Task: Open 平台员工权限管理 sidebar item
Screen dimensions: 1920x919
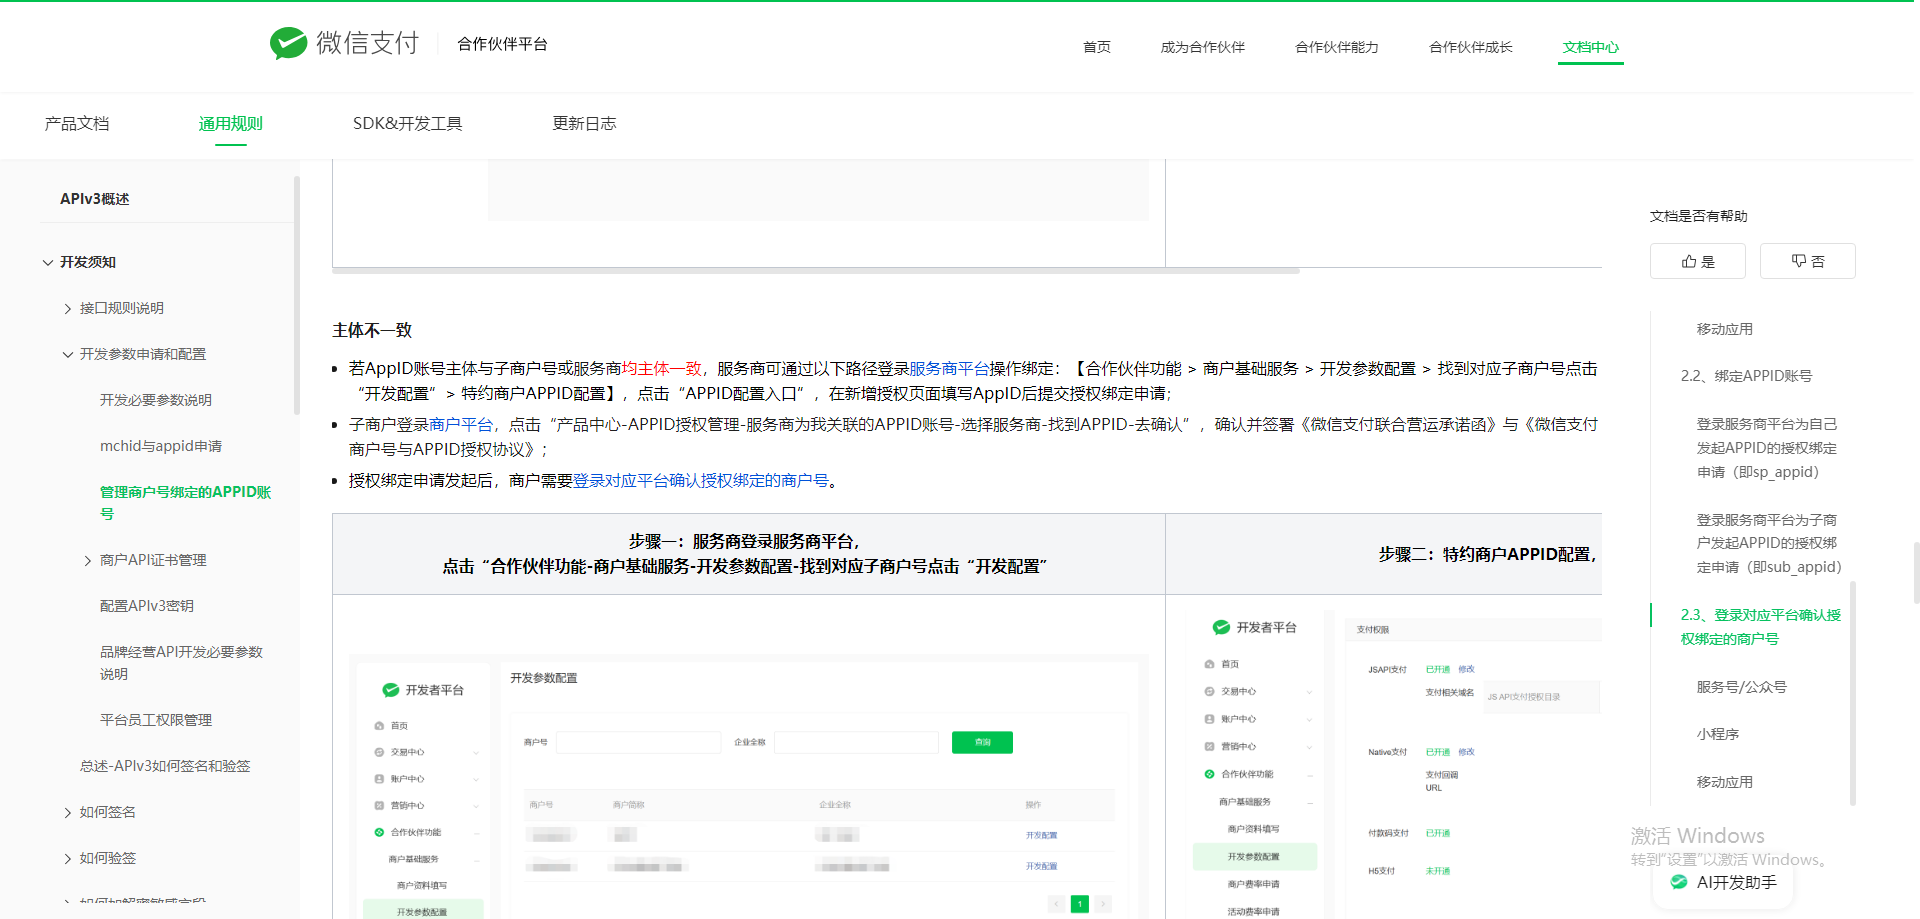Action: point(156,720)
